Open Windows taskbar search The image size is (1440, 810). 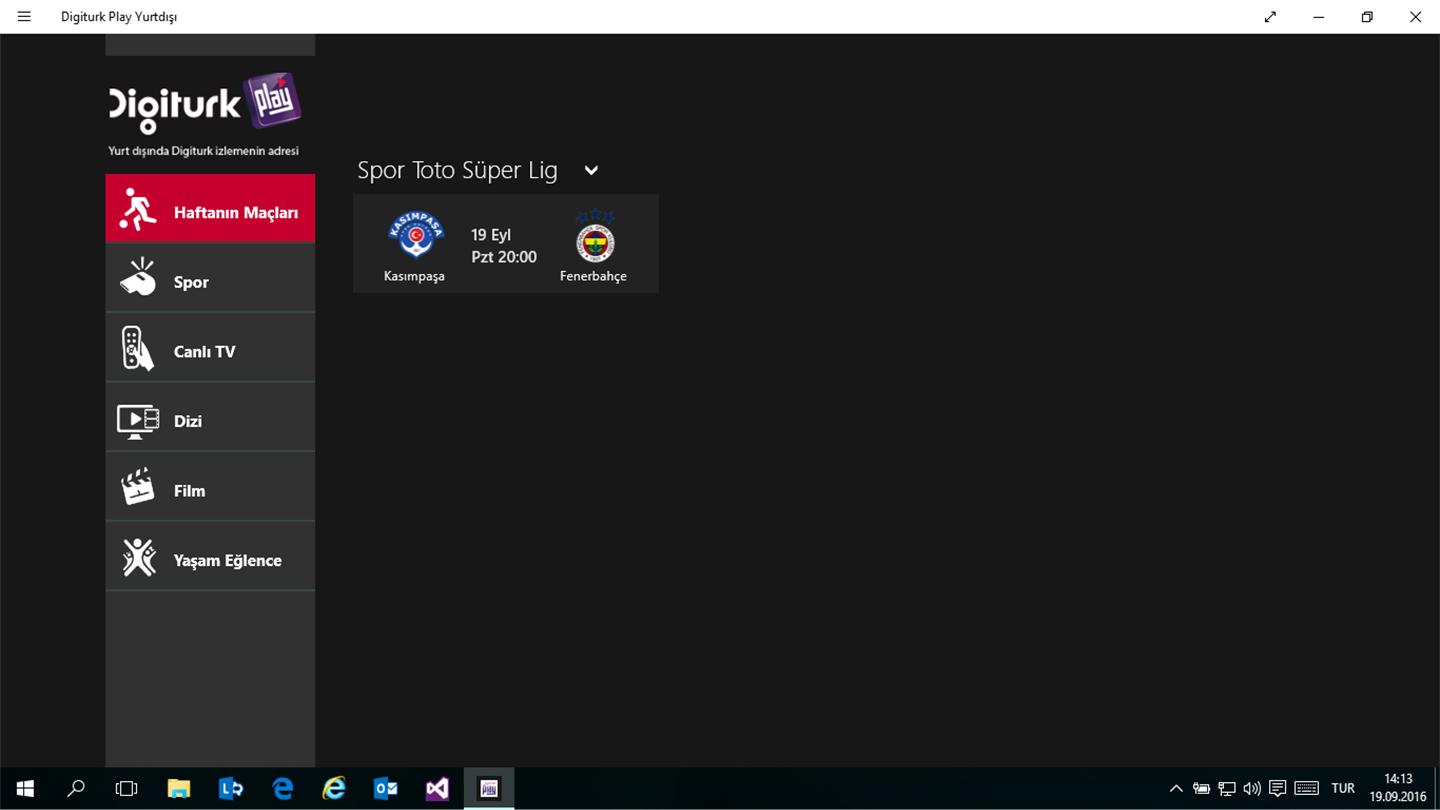(x=76, y=789)
